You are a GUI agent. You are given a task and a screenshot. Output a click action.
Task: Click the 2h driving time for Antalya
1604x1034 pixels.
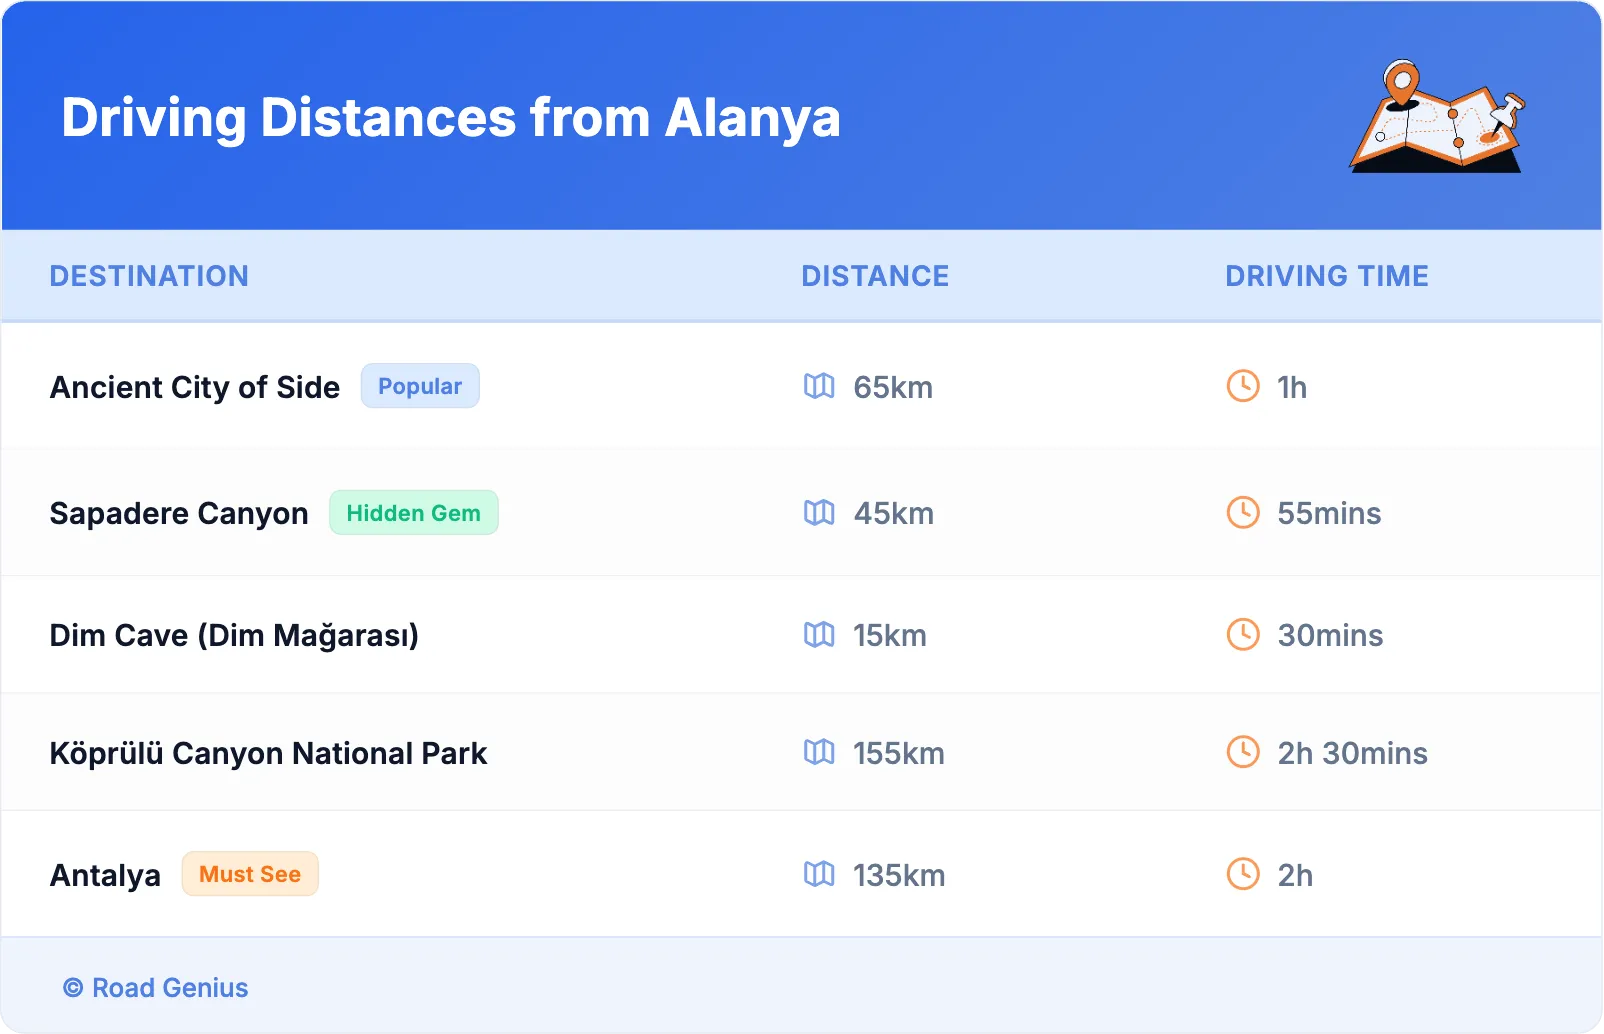click(x=1295, y=875)
